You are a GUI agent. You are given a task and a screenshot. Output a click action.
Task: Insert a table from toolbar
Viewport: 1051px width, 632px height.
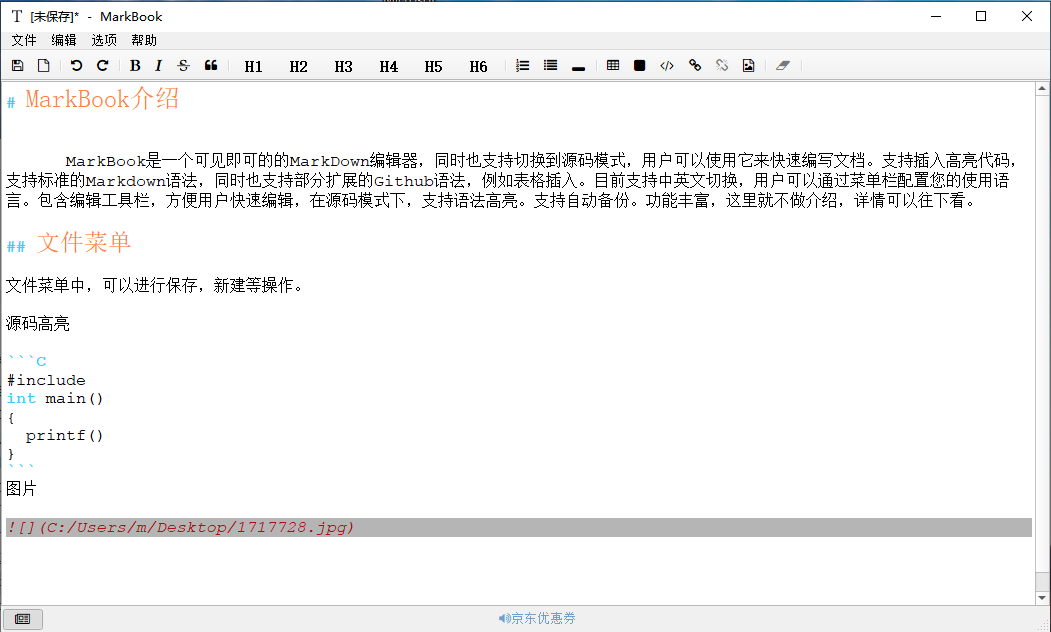[613, 66]
